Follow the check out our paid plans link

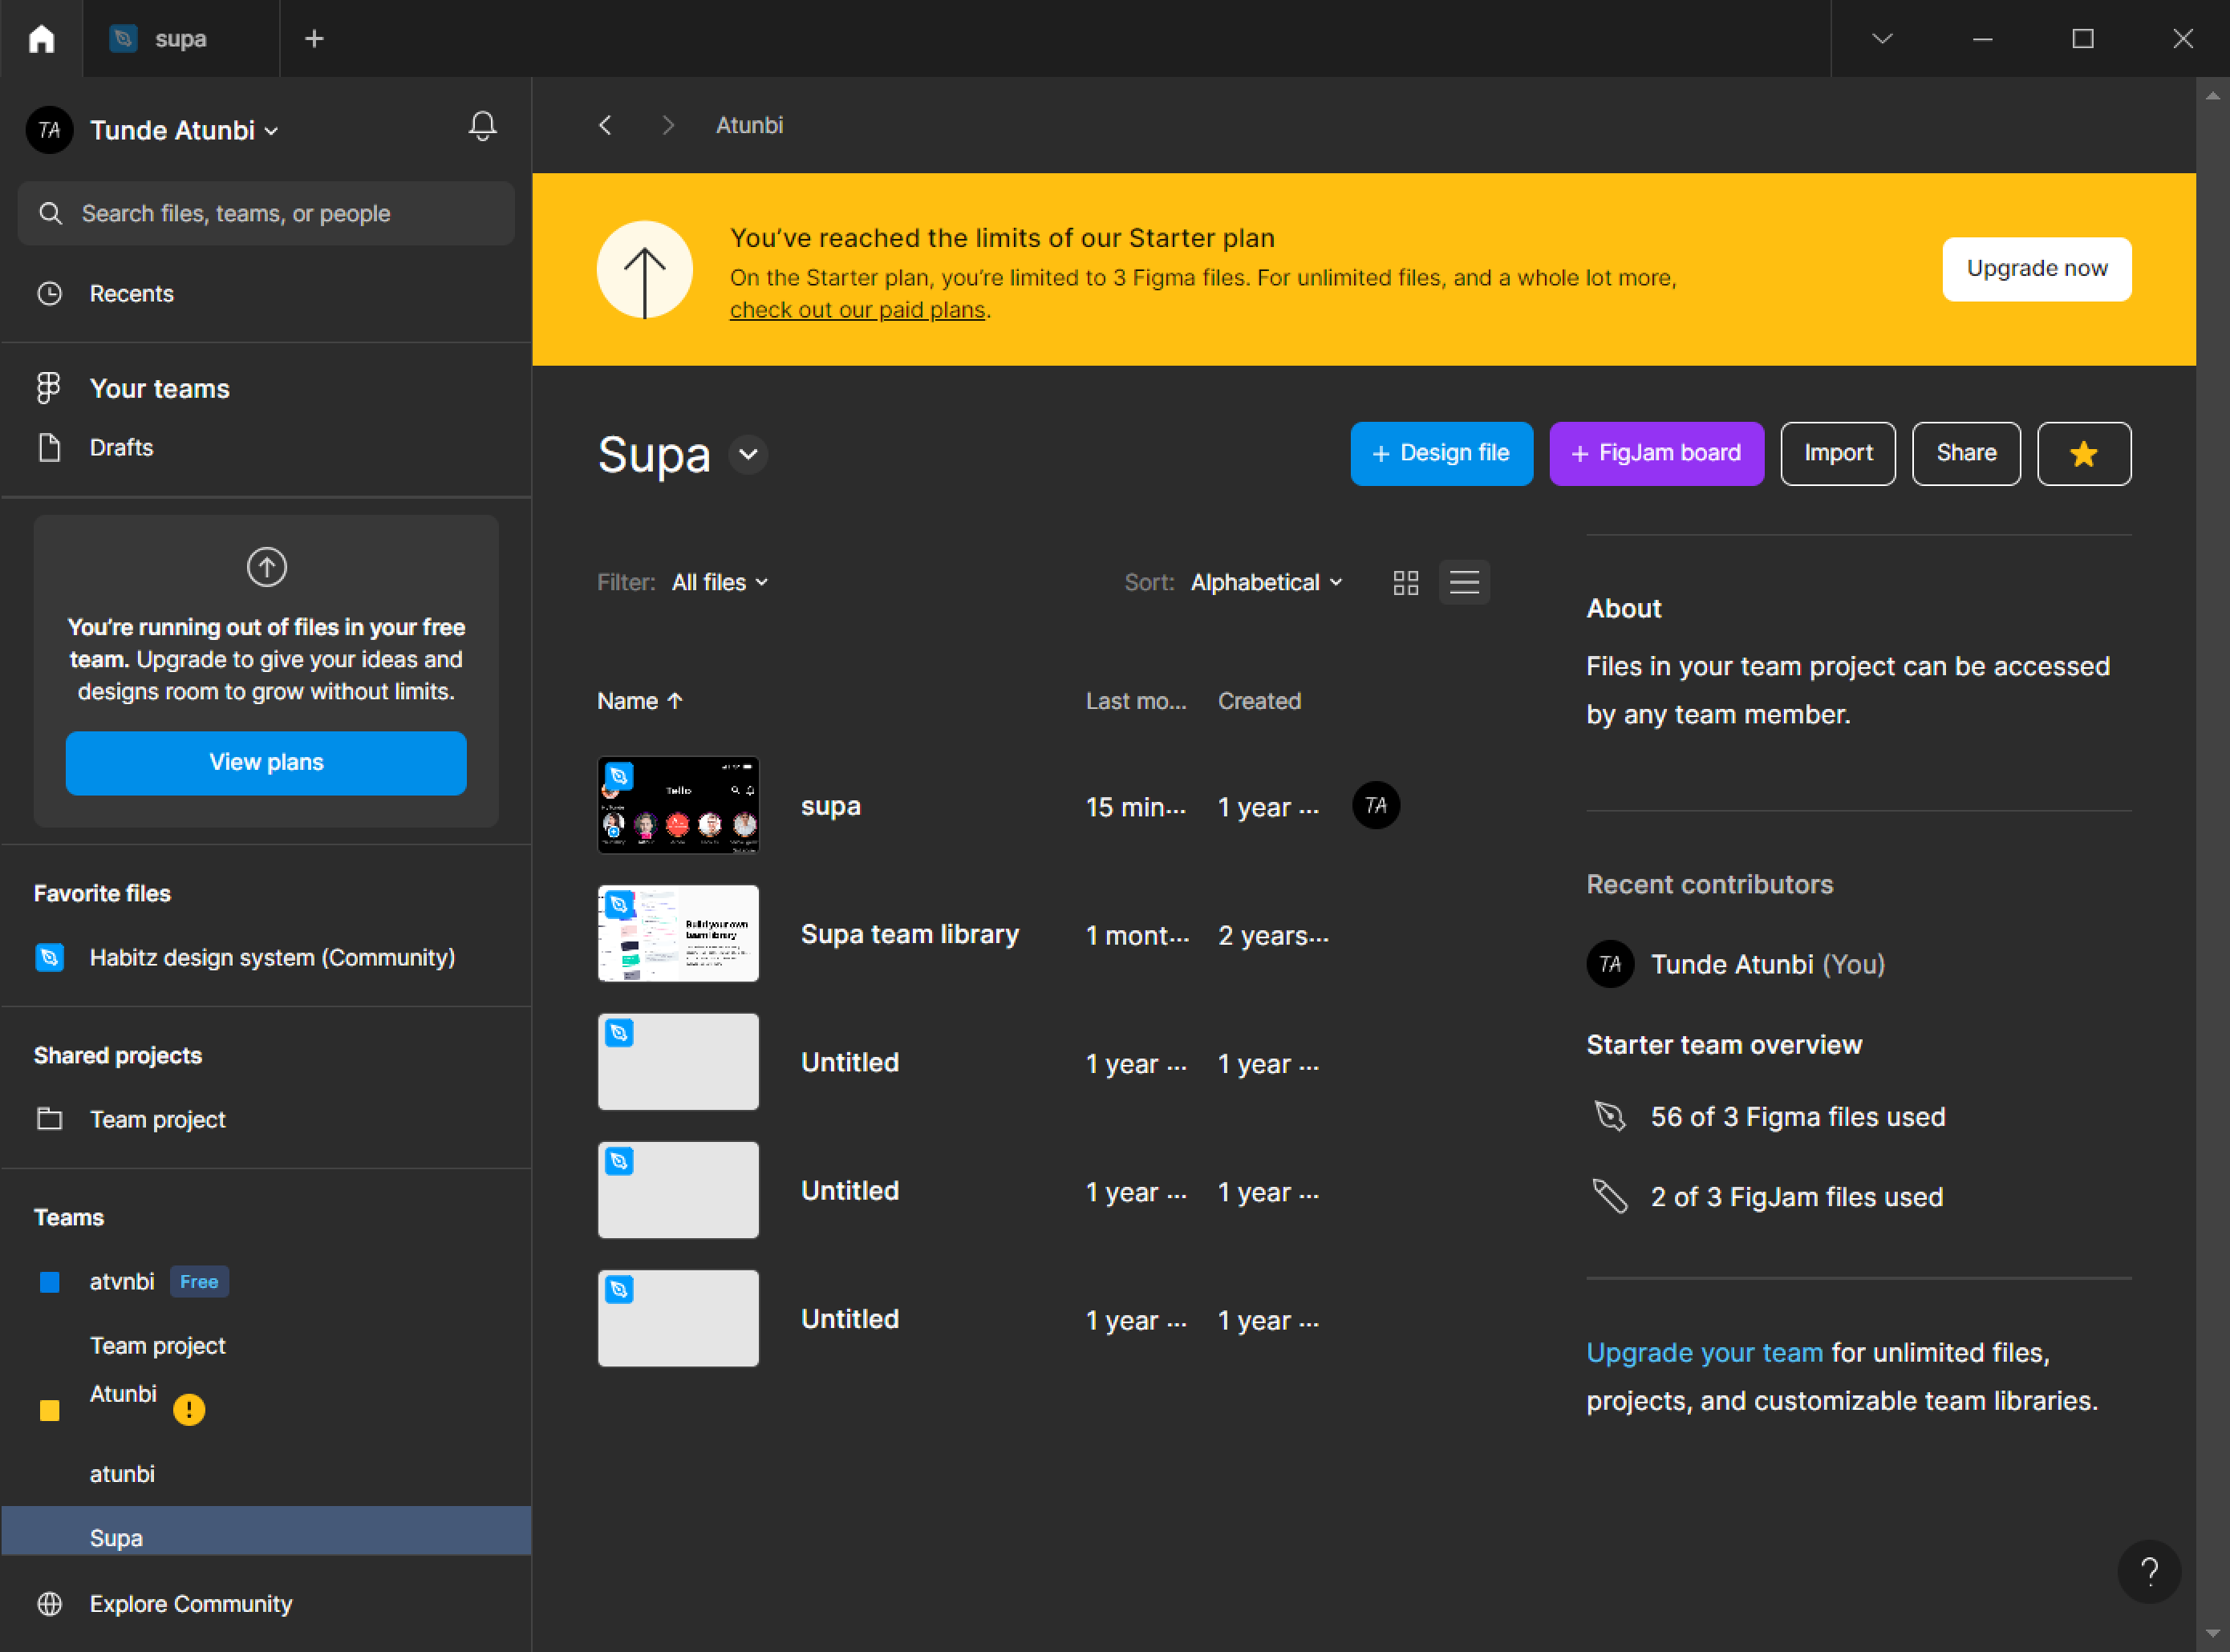(857, 310)
